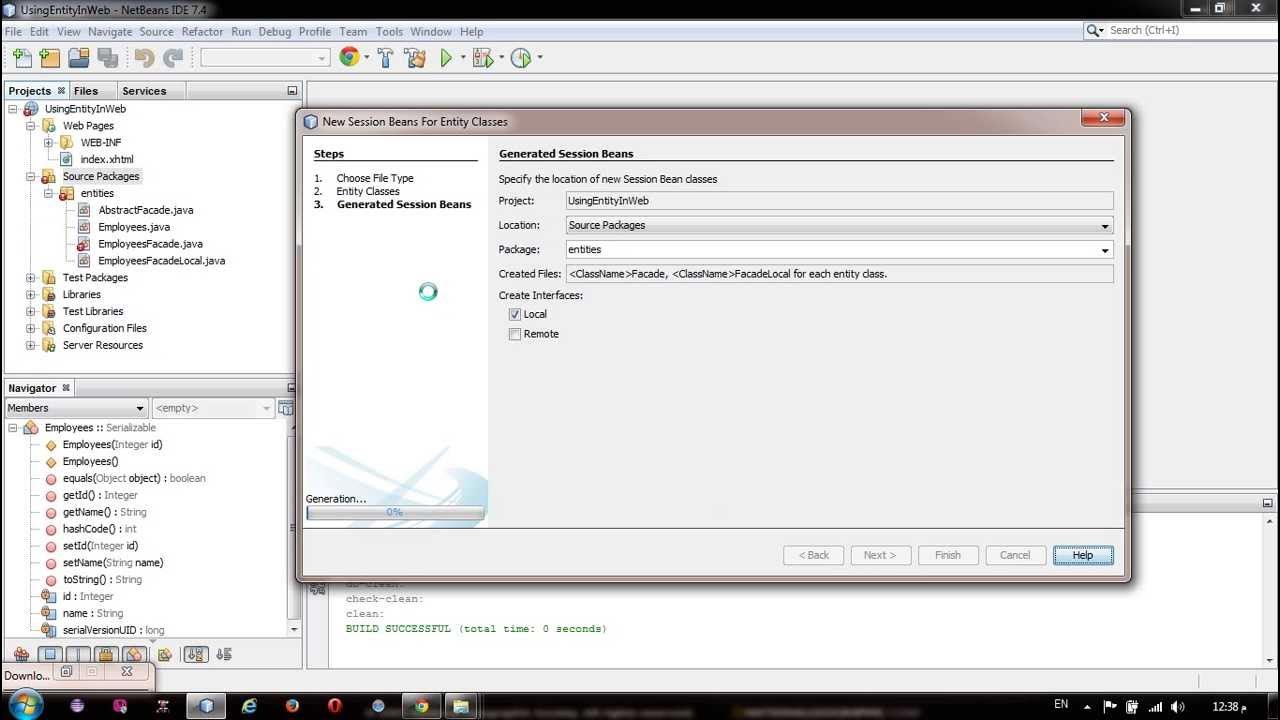Click the Search magnifier icon in top bar

point(1095,31)
